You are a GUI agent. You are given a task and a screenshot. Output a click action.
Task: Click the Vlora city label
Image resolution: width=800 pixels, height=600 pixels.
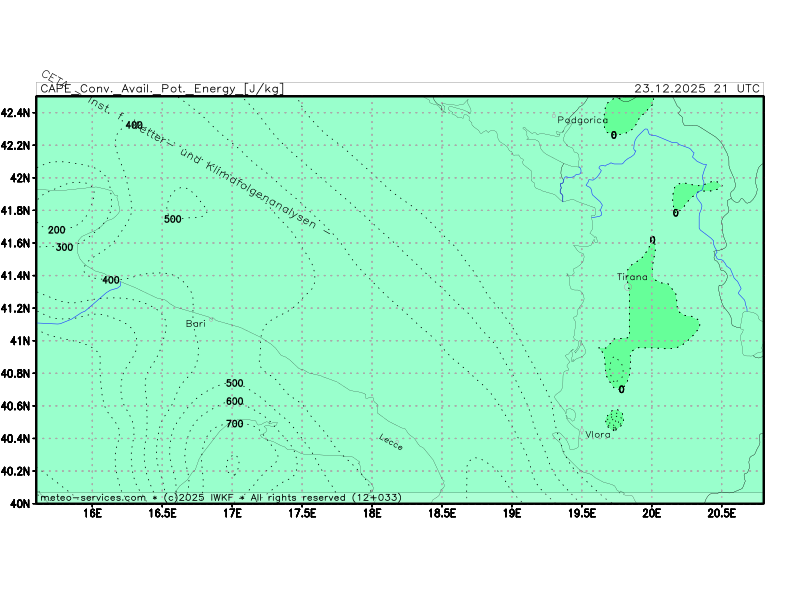click(597, 434)
